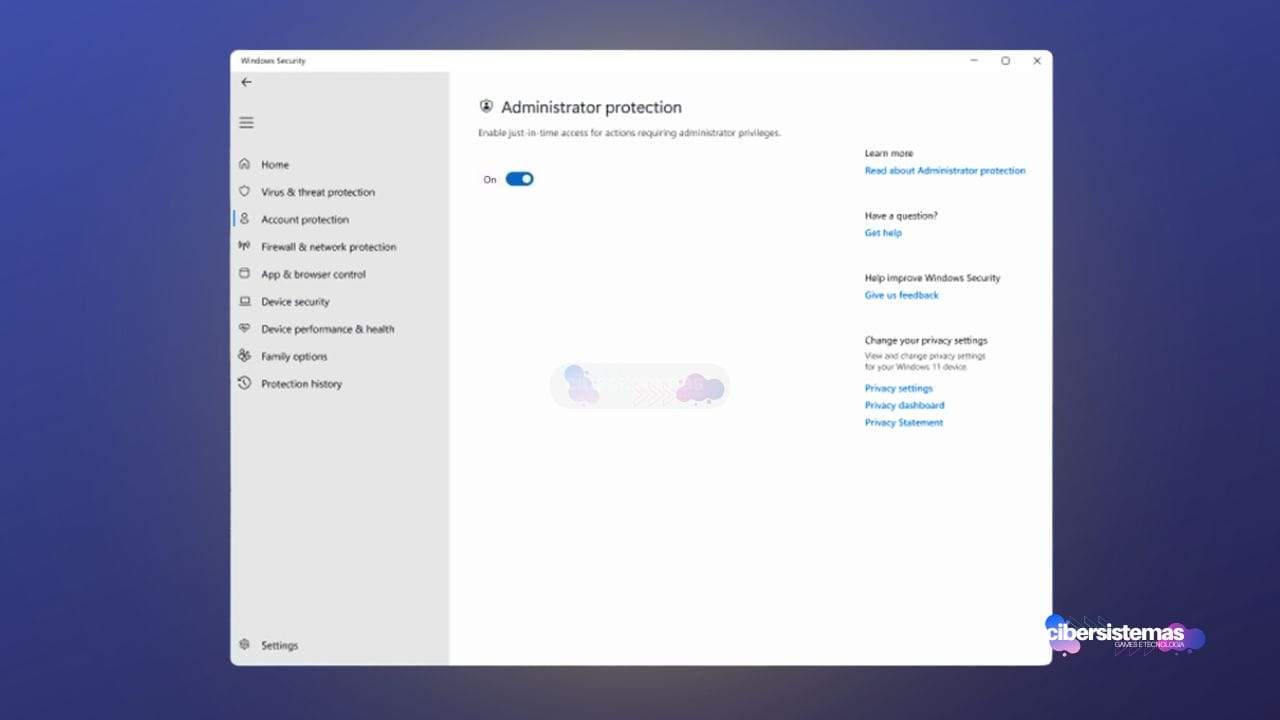Click the App & browser control window icon

244,274
